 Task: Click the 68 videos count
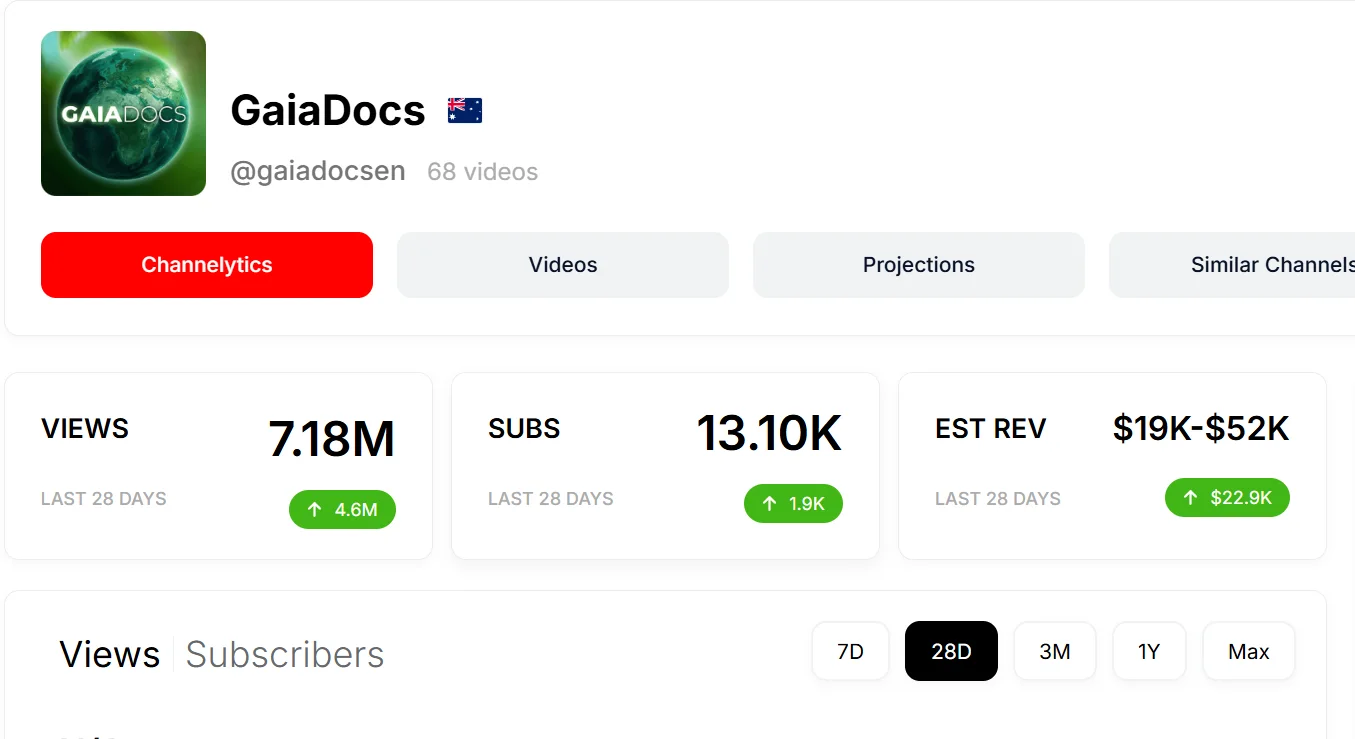pos(483,172)
